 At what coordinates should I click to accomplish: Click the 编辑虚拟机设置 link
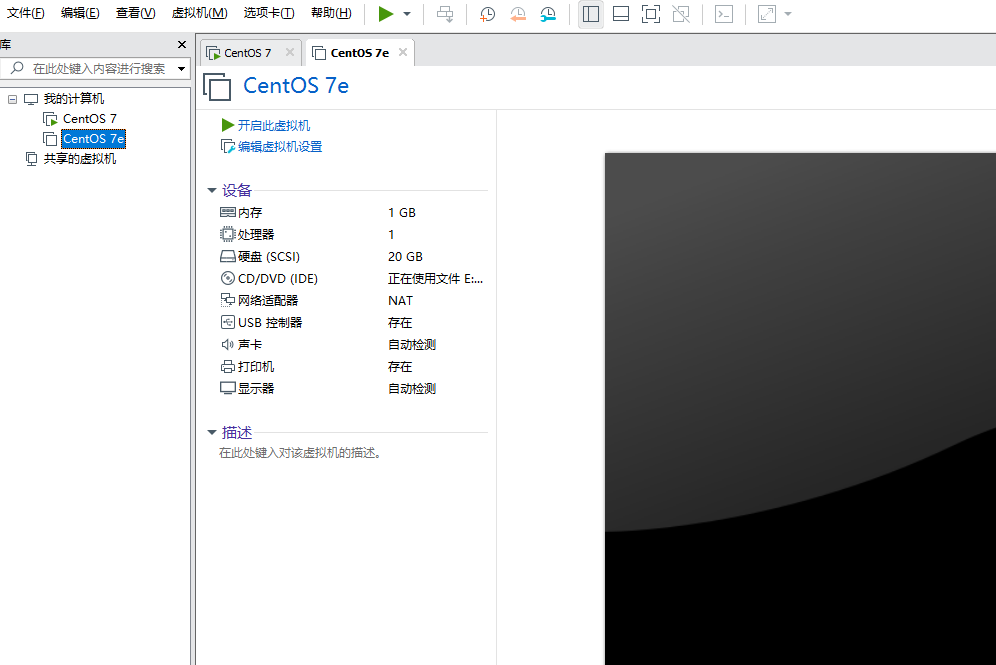point(279,146)
